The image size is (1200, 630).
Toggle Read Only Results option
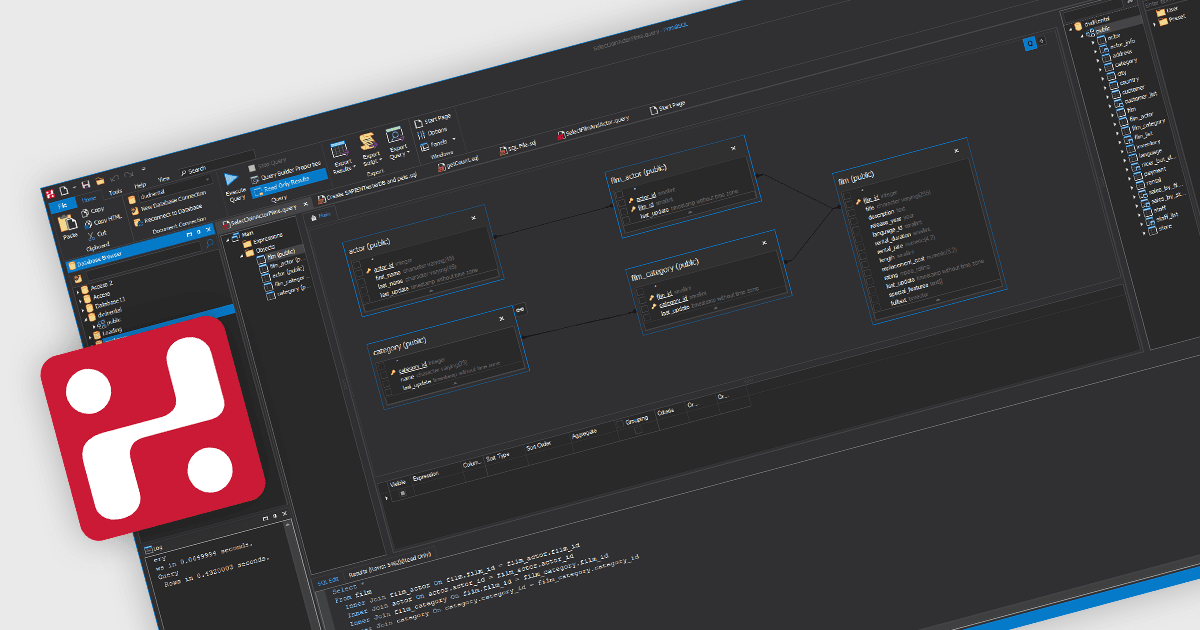point(288,186)
